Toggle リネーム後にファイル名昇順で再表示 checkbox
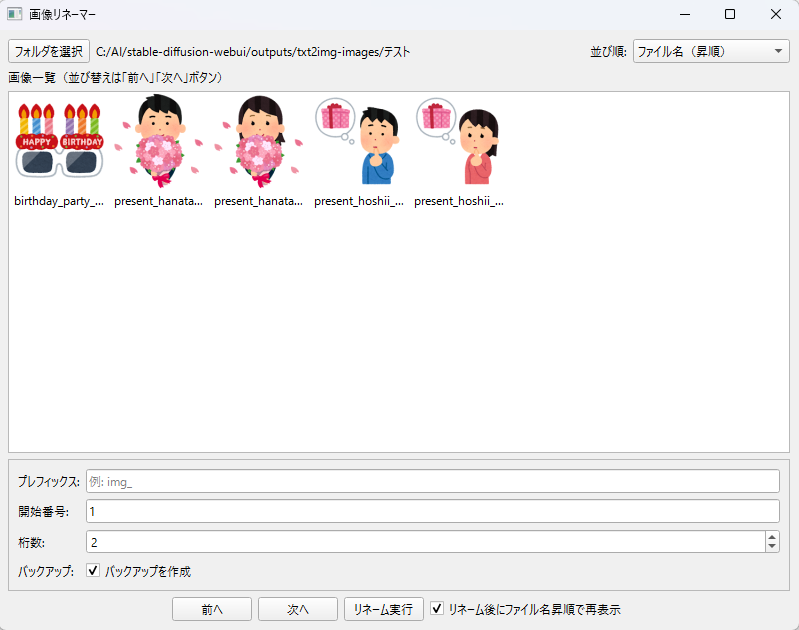The height and width of the screenshot is (630, 799). coord(437,608)
